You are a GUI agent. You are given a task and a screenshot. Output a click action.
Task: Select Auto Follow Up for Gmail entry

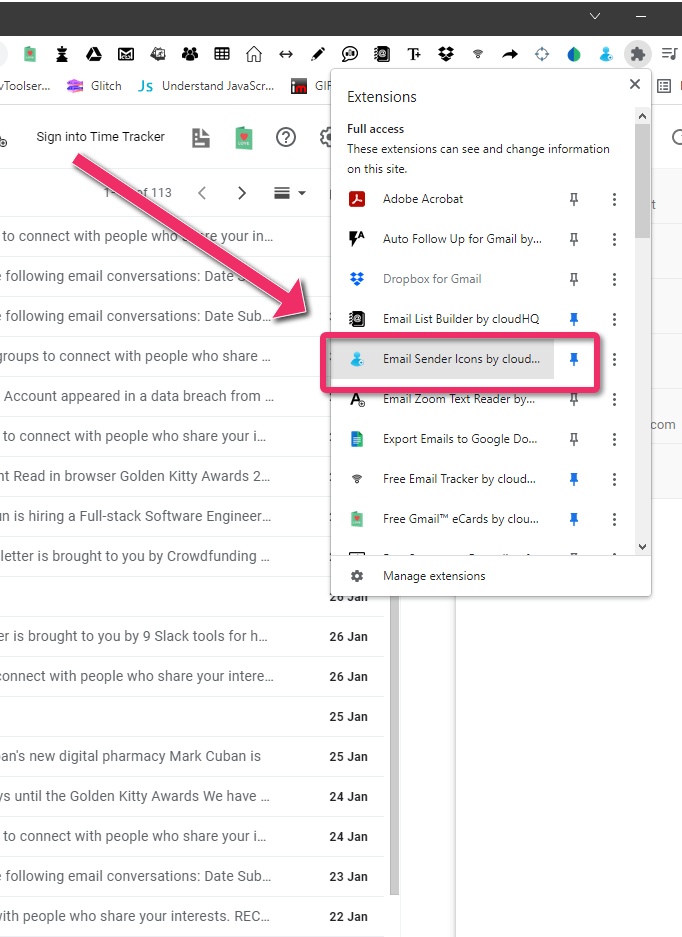click(x=442, y=239)
